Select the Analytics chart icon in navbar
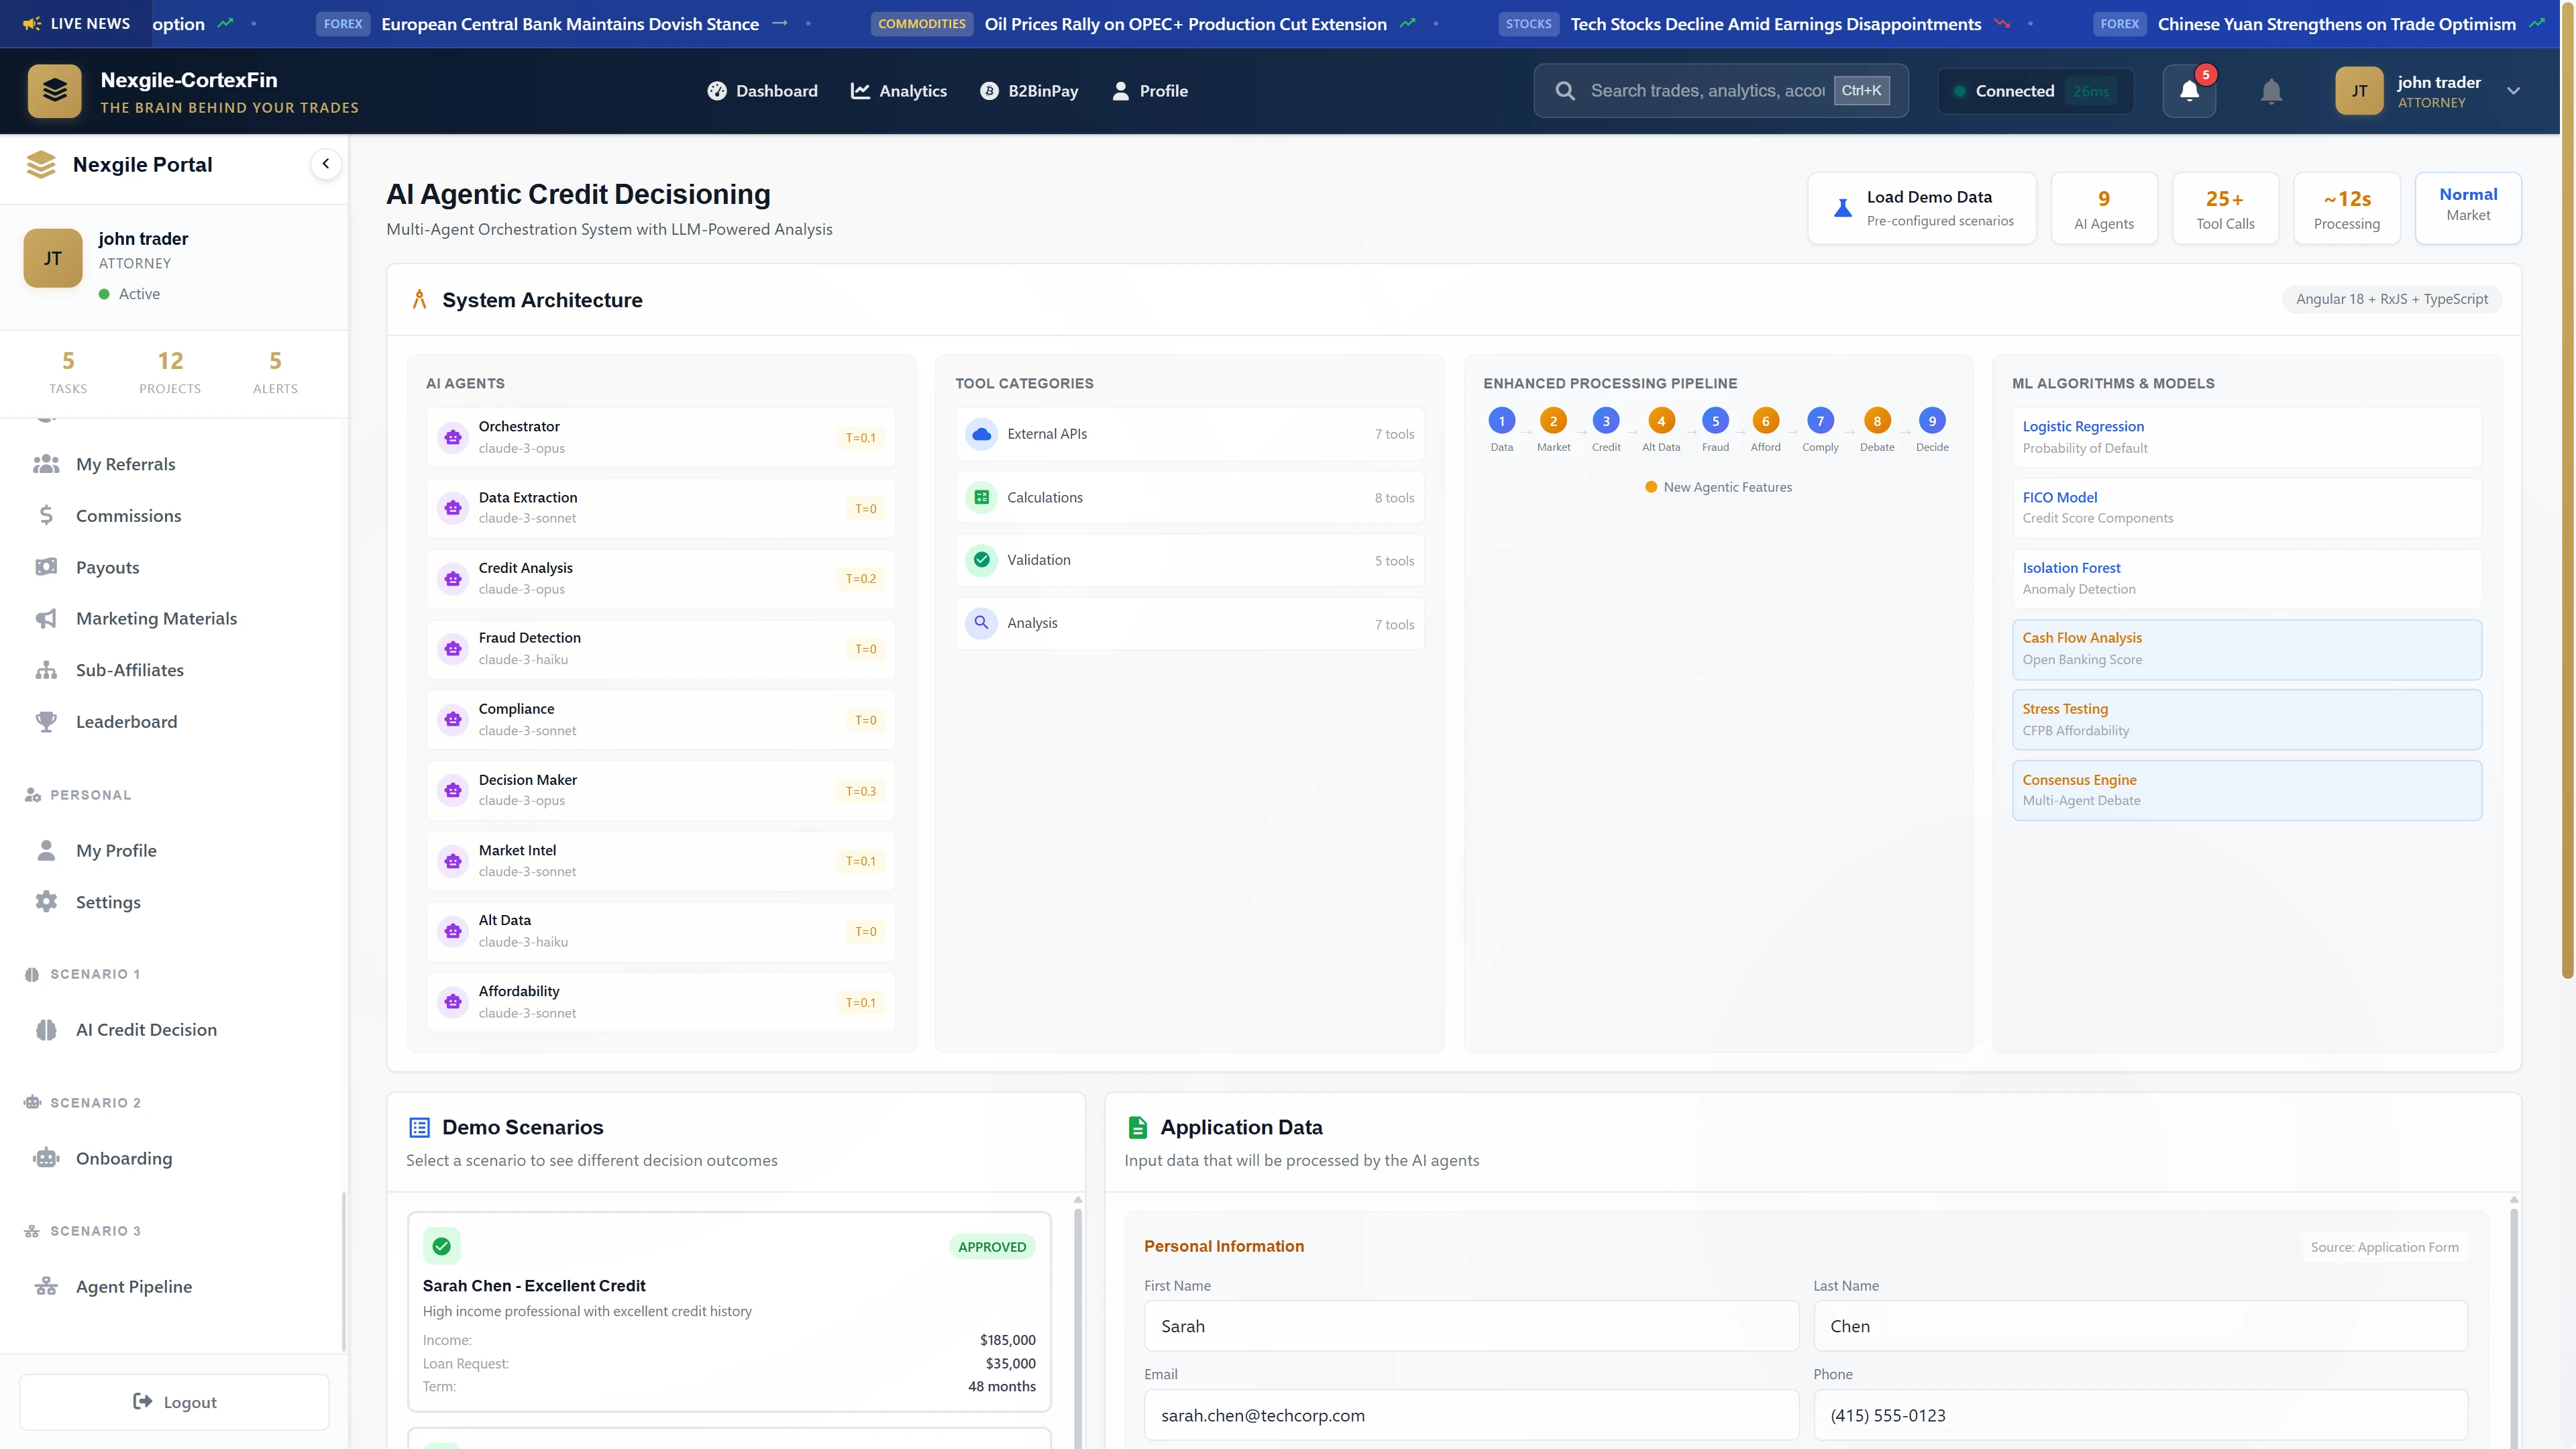Viewport: 2576px width, 1449px height. click(x=860, y=90)
